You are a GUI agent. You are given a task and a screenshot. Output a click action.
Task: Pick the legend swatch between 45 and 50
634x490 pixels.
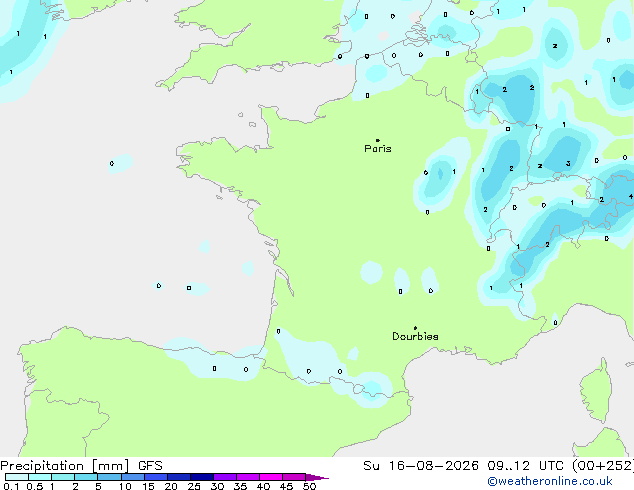(x=294, y=477)
